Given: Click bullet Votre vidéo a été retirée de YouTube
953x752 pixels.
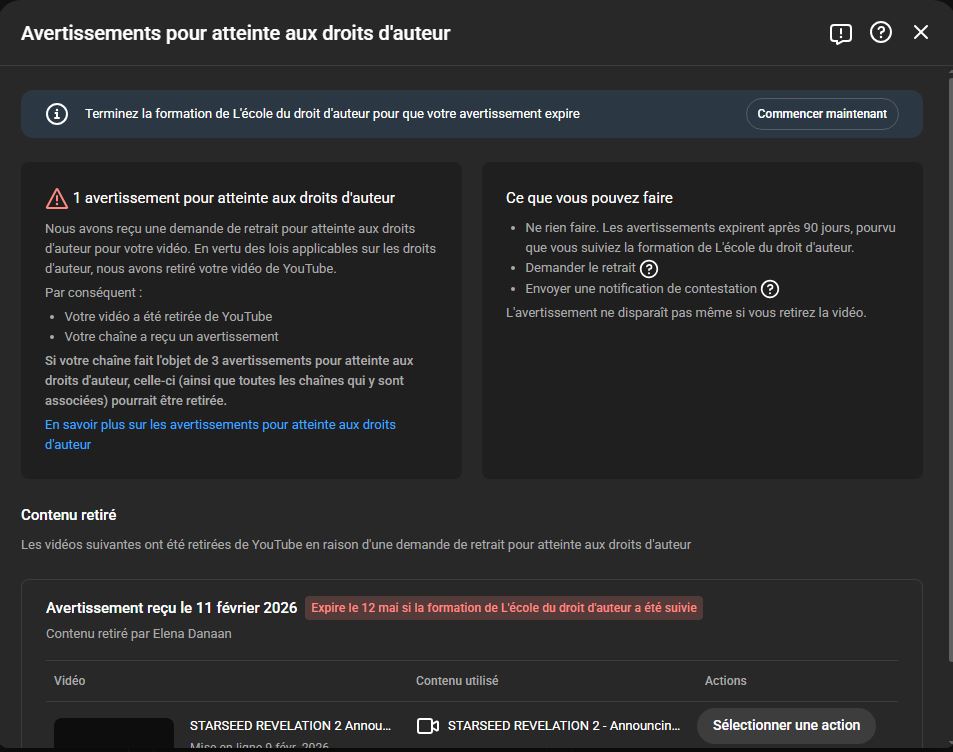Looking at the screenshot, I should (x=168, y=317).
